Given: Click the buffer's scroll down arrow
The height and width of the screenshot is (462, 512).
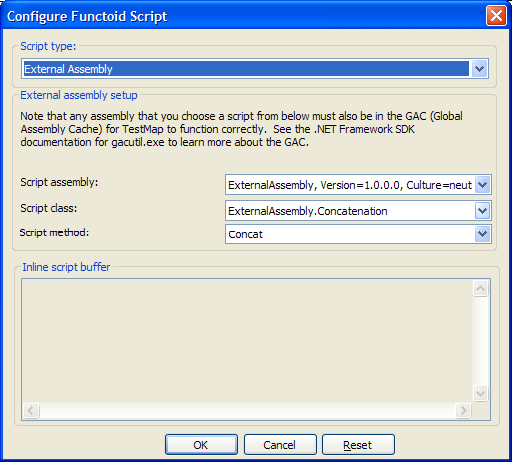Looking at the screenshot, I should pyautogui.click(x=480, y=393).
